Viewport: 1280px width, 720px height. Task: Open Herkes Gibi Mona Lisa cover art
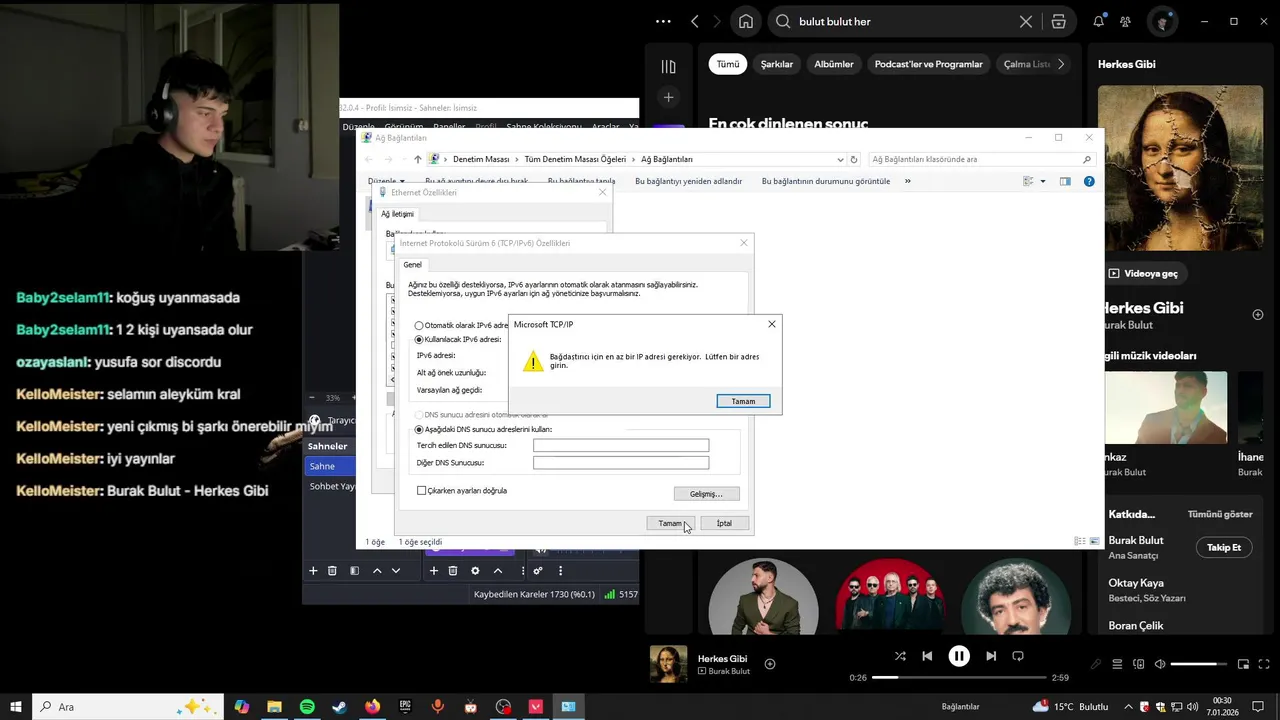[1180, 168]
